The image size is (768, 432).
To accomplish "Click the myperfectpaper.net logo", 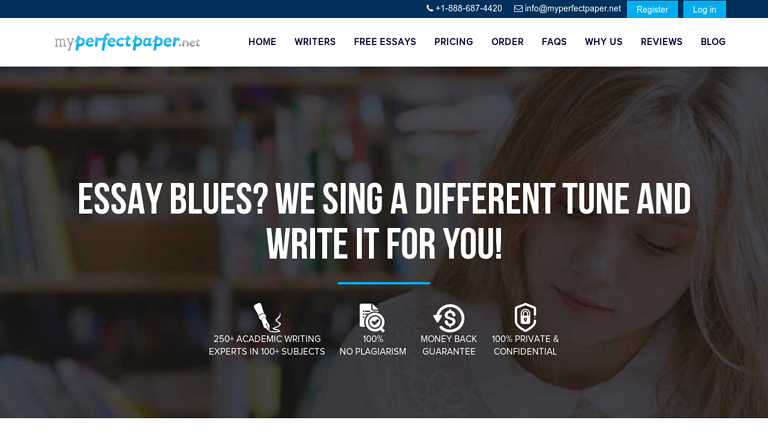I will tap(127, 42).
